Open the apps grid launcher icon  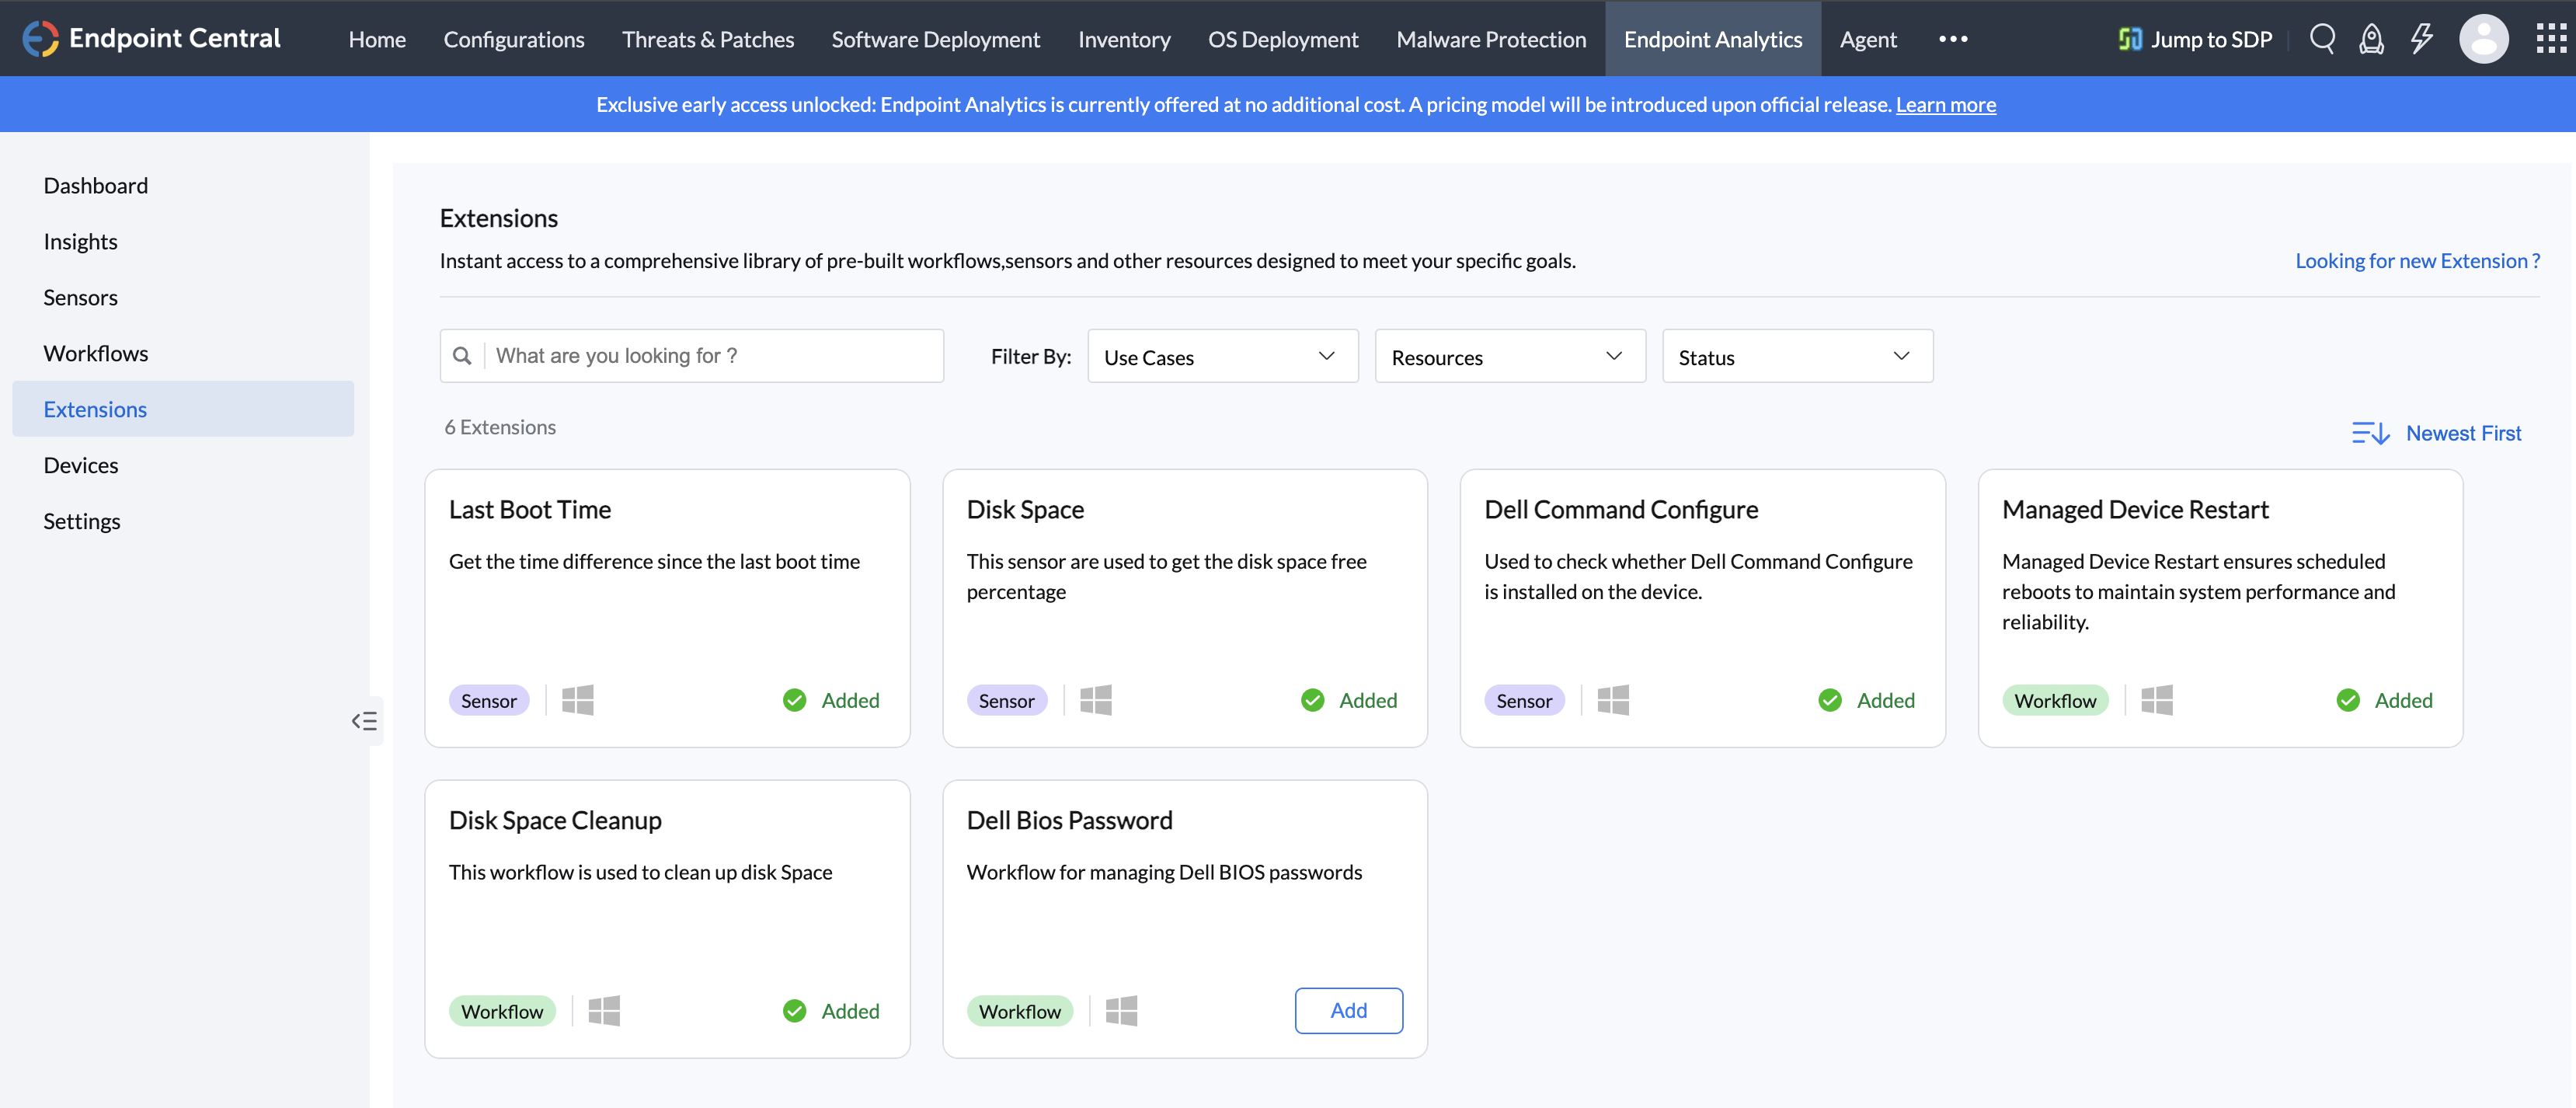(2550, 39)
